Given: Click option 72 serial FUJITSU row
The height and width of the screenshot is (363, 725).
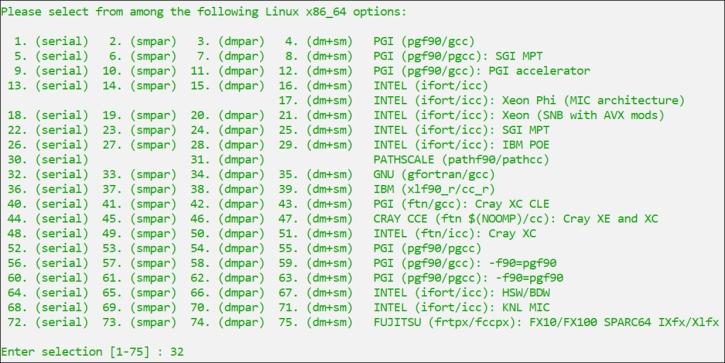Looking at the screenshot, I should click(x=48, y=322).
